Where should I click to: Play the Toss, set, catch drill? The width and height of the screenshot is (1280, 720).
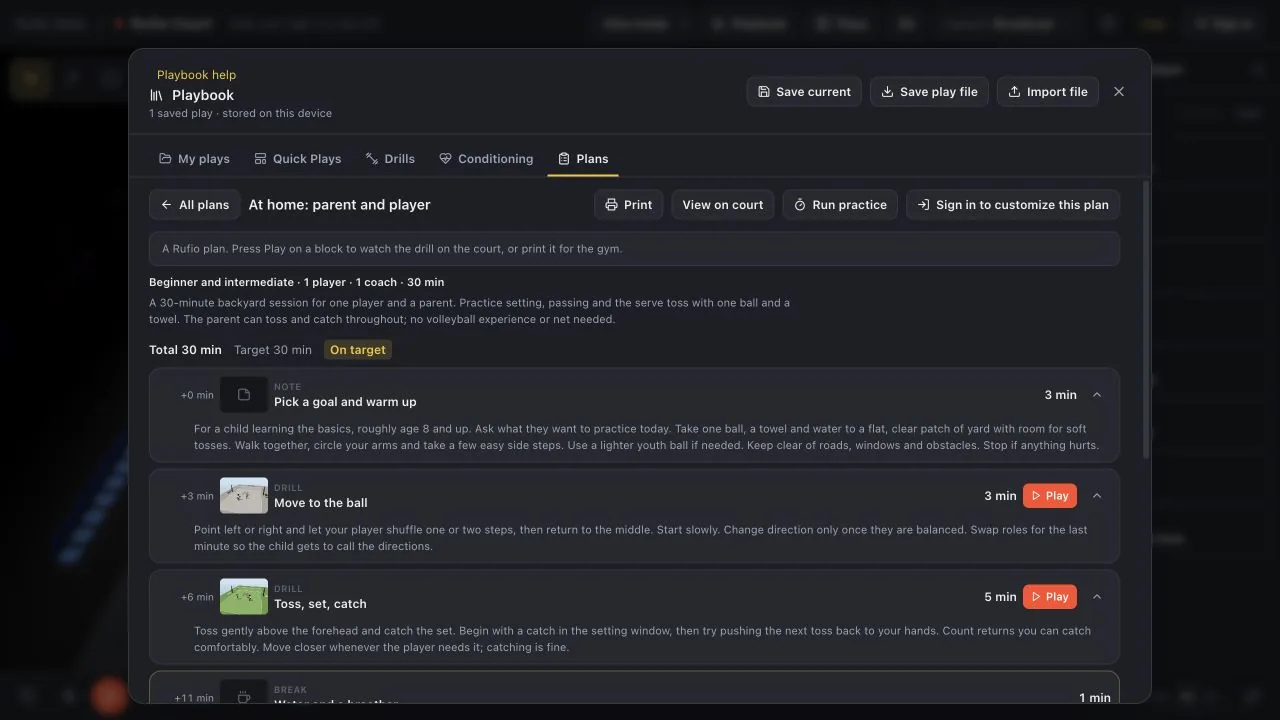1050,597
